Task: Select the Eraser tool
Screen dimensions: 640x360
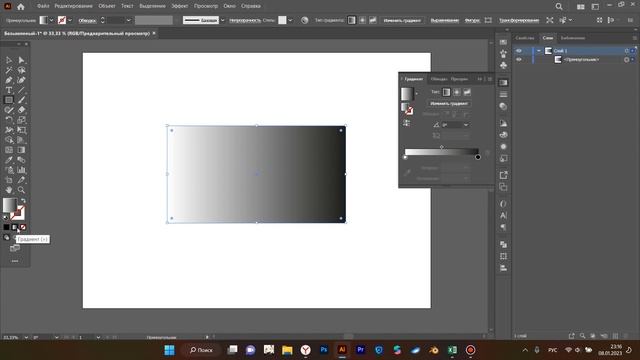Action: [x=22, y=110]
